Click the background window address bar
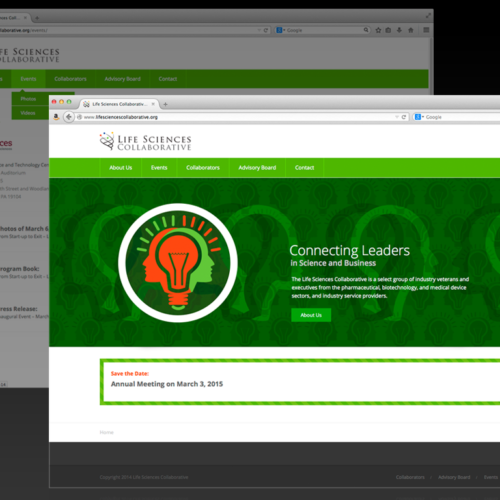This screenshot has height=500, width=500. click(x=135, y=30)
